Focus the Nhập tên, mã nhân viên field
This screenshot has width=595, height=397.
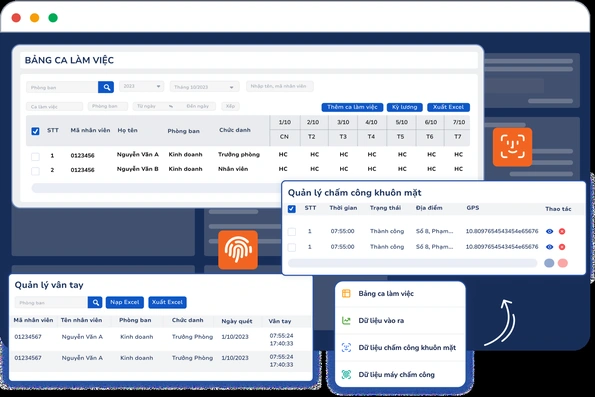tap(280, 86)
